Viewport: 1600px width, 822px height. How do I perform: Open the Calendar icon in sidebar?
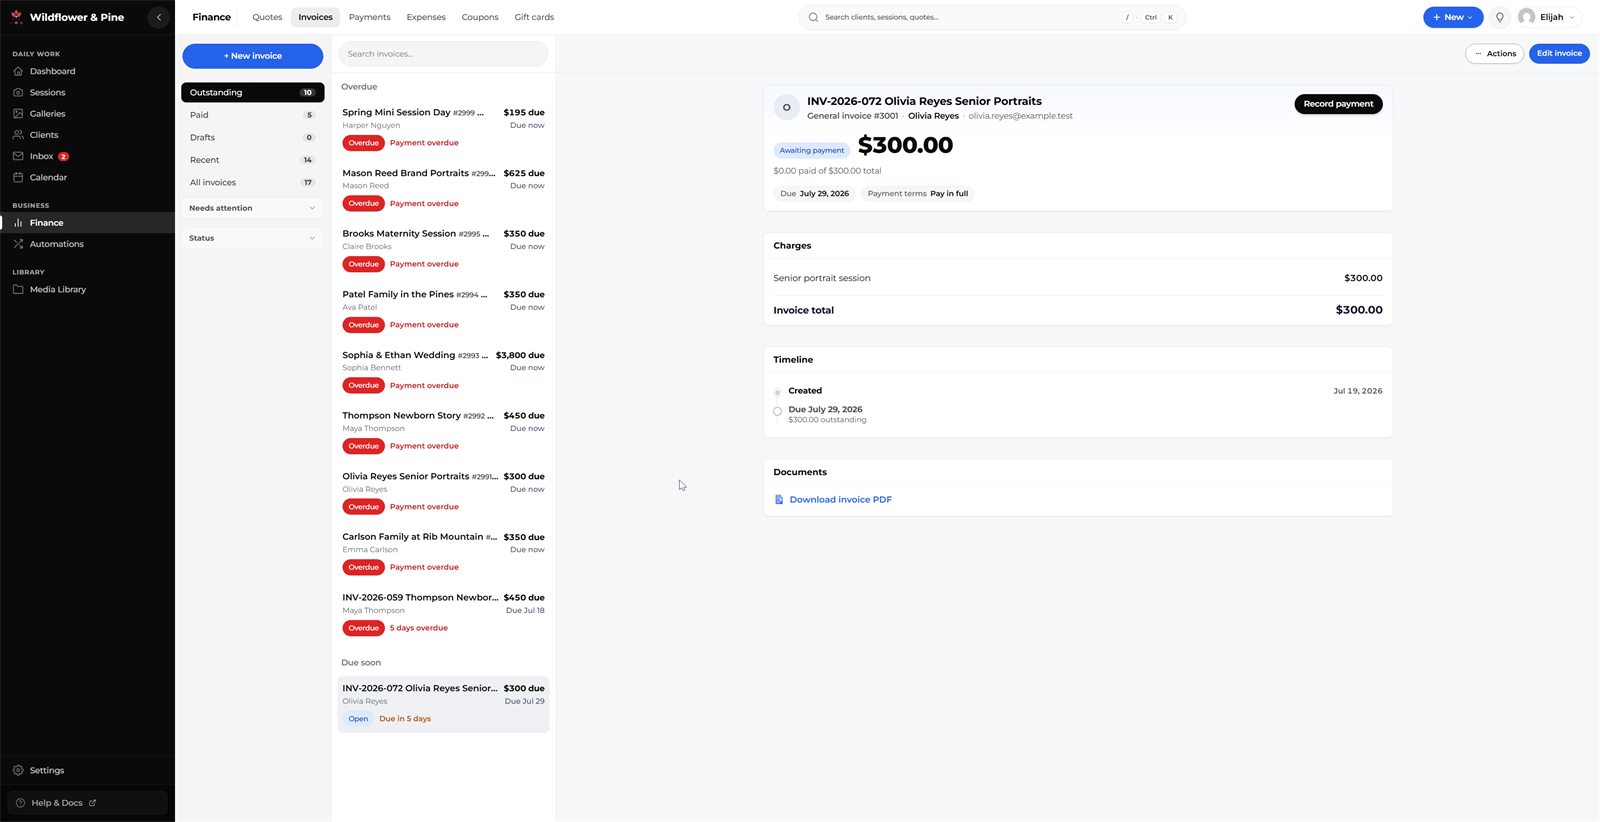click(18, 177)
